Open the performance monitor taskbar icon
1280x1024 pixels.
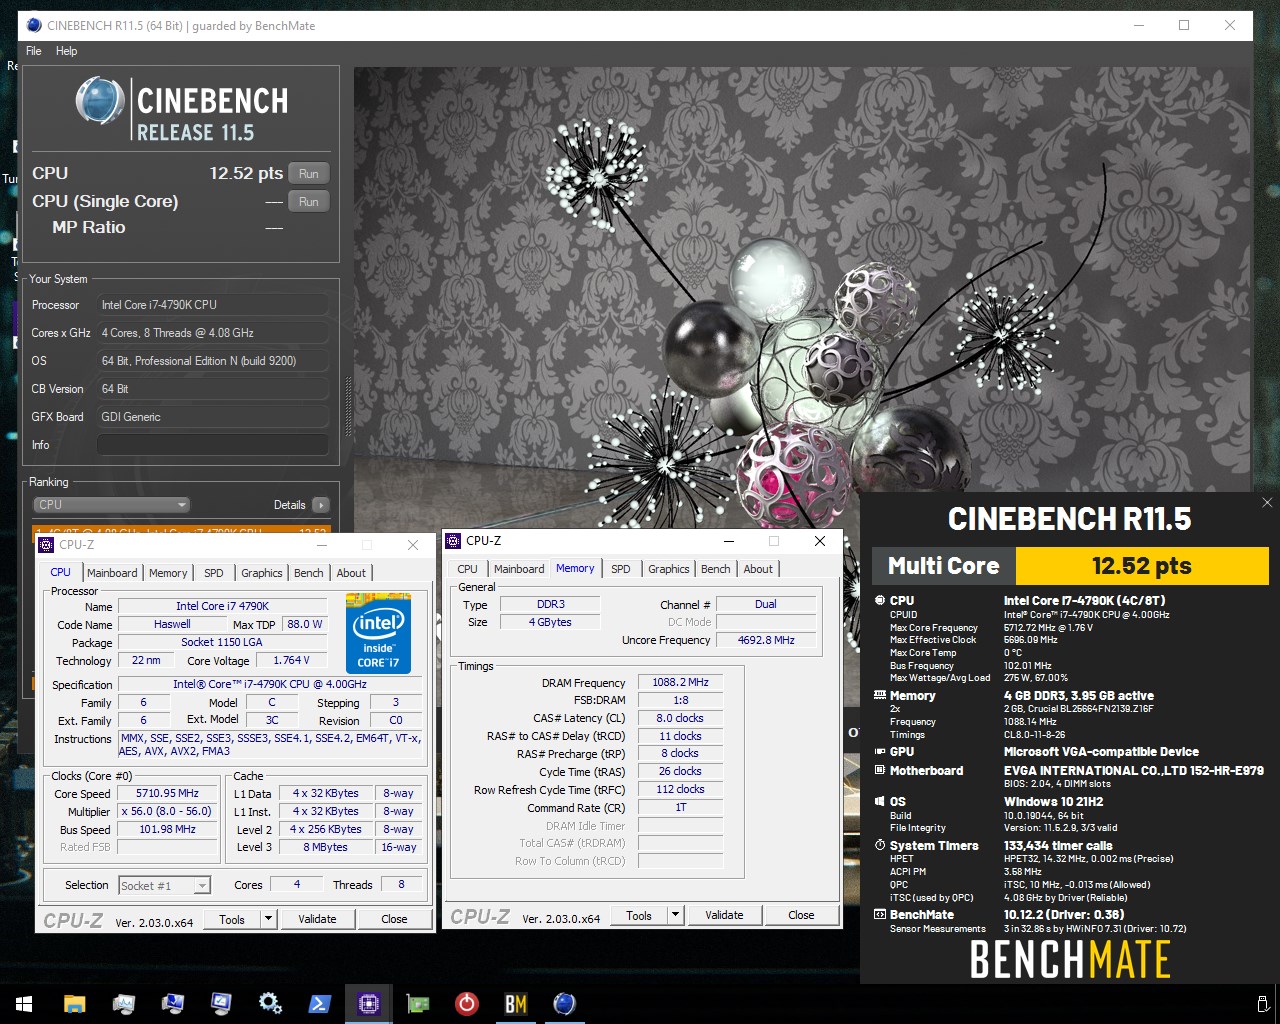pyautogui.click(x=123, y=1004)
